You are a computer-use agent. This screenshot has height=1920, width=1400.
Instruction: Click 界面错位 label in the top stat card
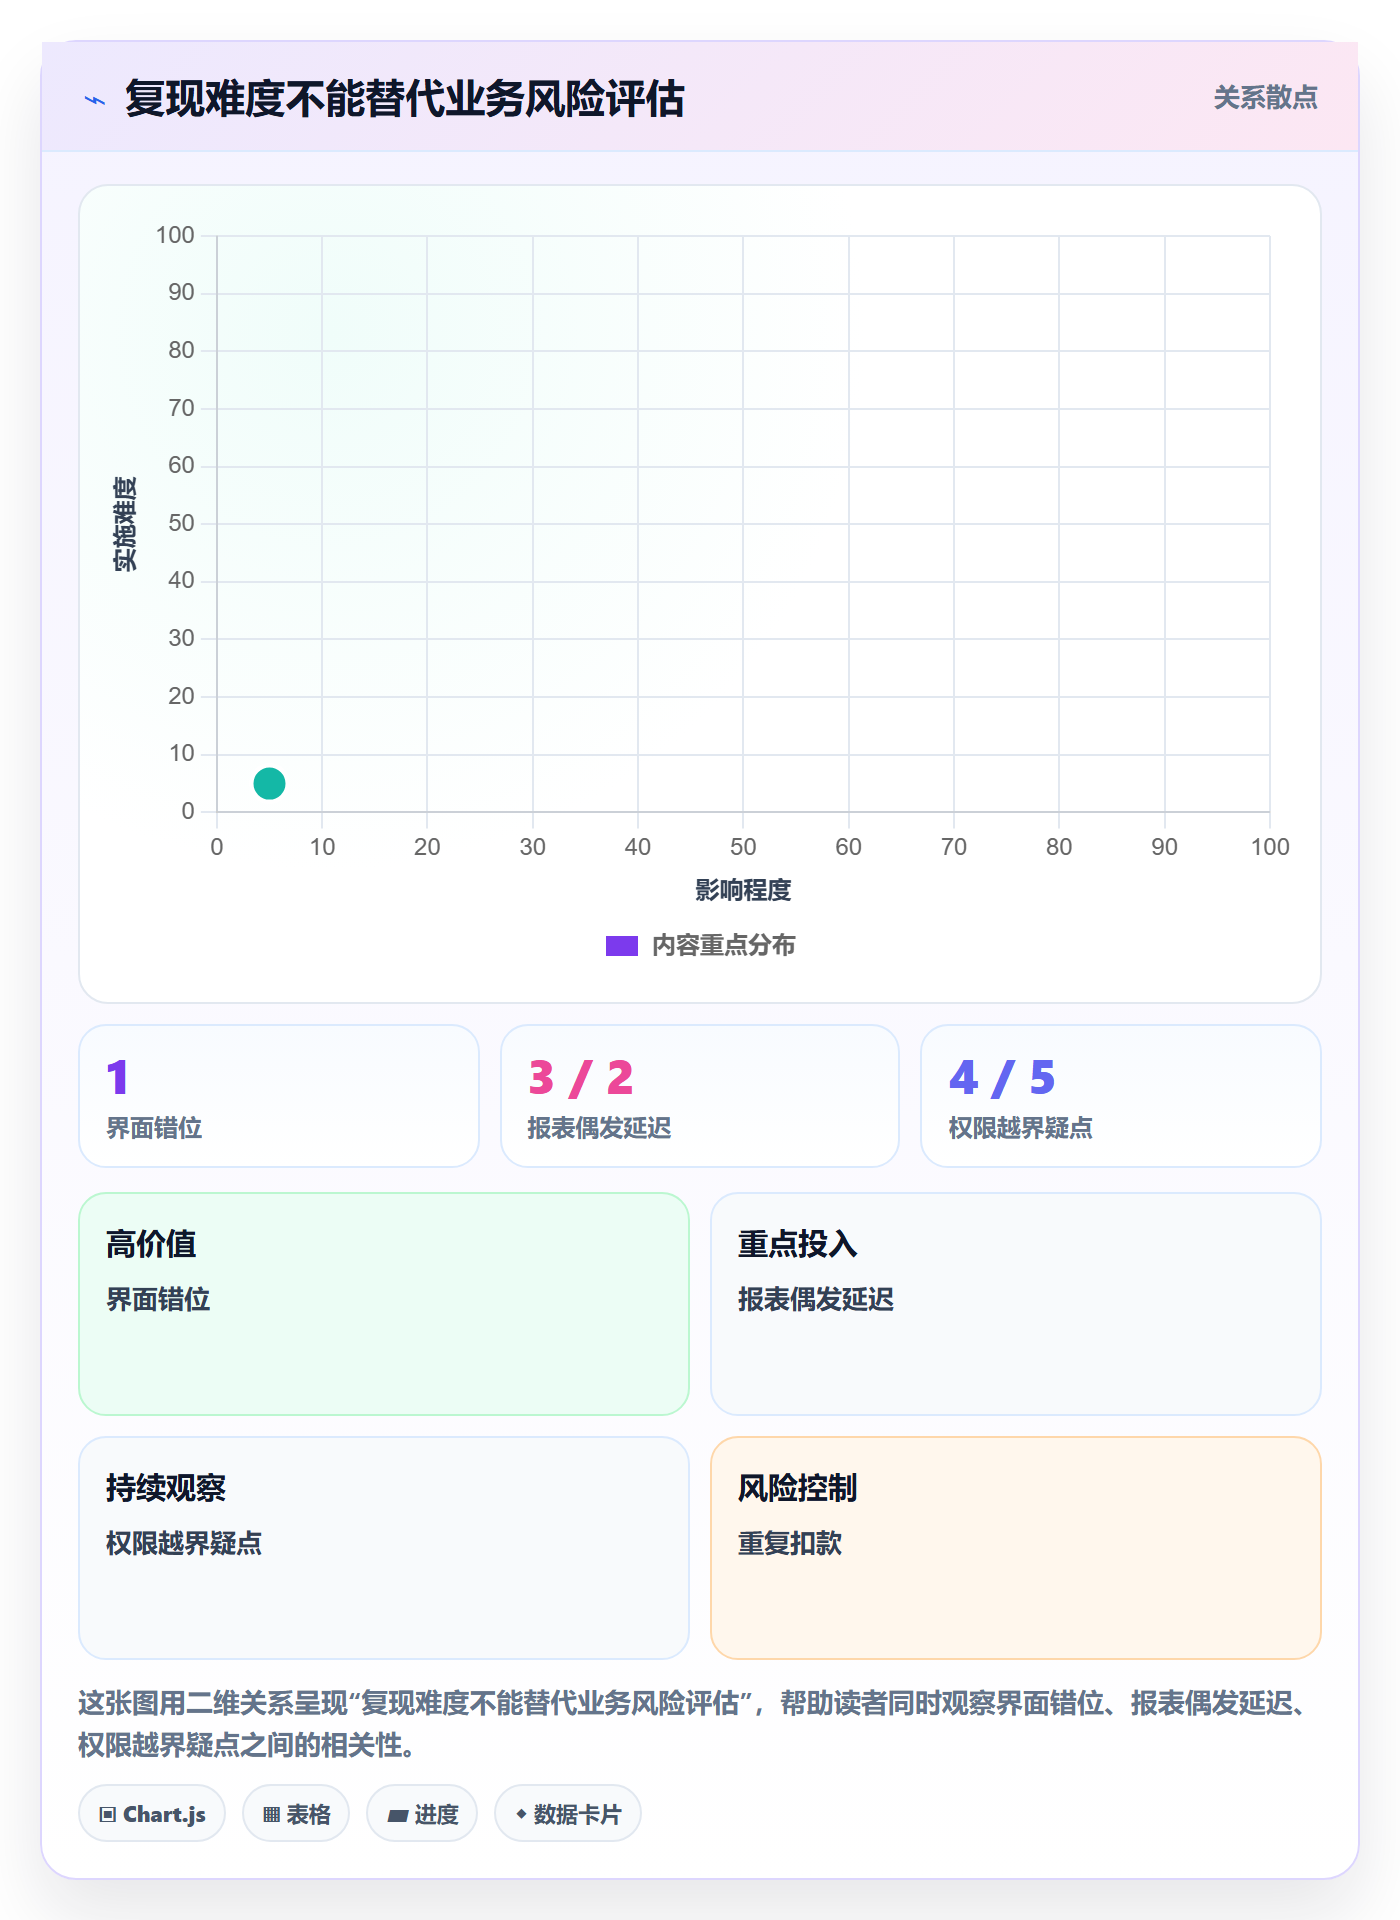[154, 1128]
